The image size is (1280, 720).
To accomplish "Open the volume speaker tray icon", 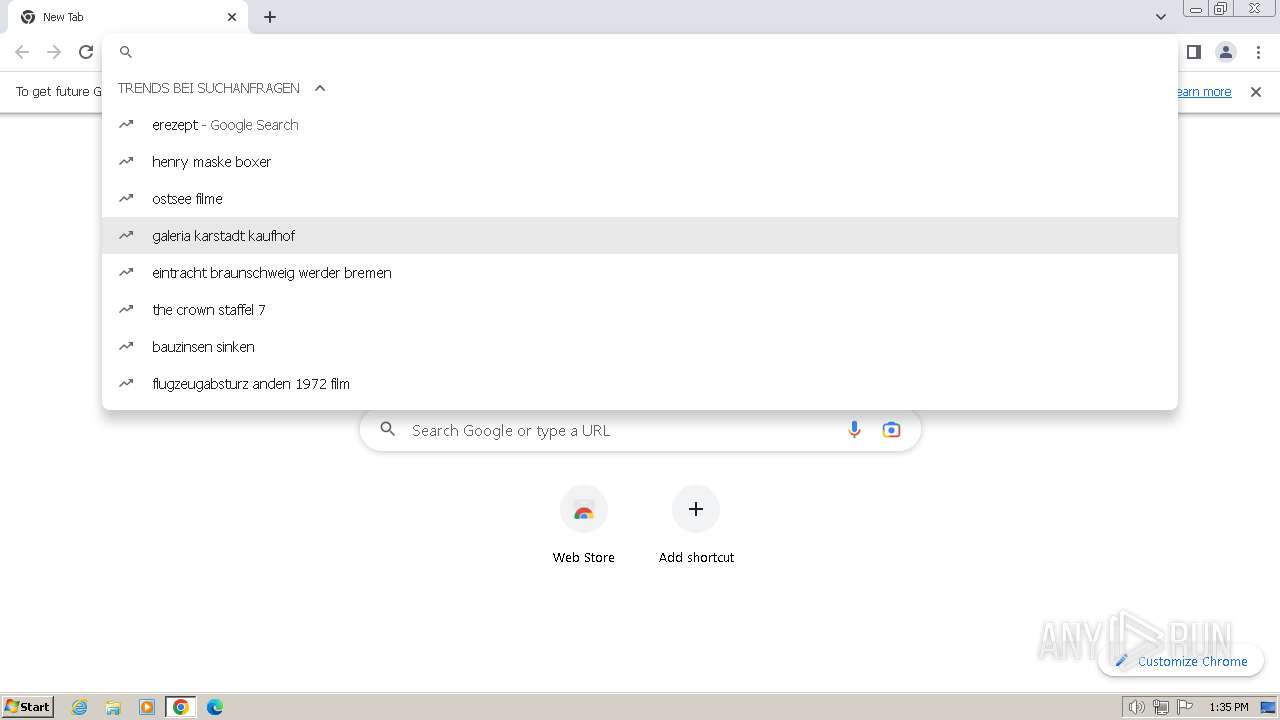I will pyautogui.click(x=1136, y=707).
